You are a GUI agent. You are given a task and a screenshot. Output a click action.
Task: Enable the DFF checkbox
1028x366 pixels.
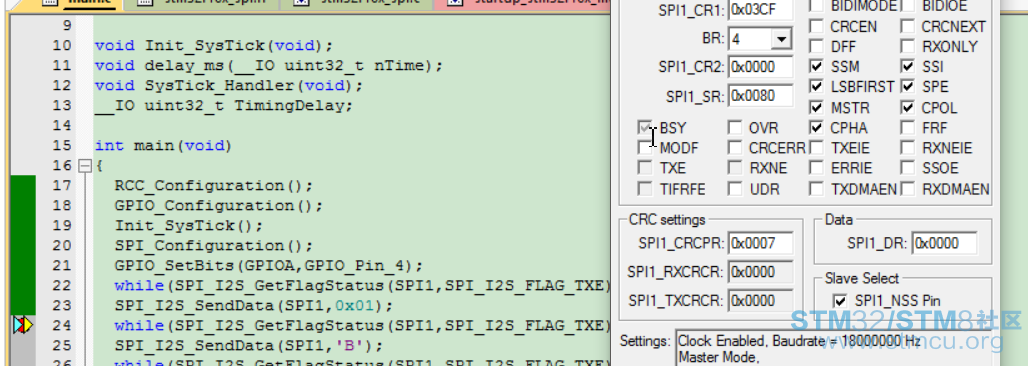click(x=816, y=47)
